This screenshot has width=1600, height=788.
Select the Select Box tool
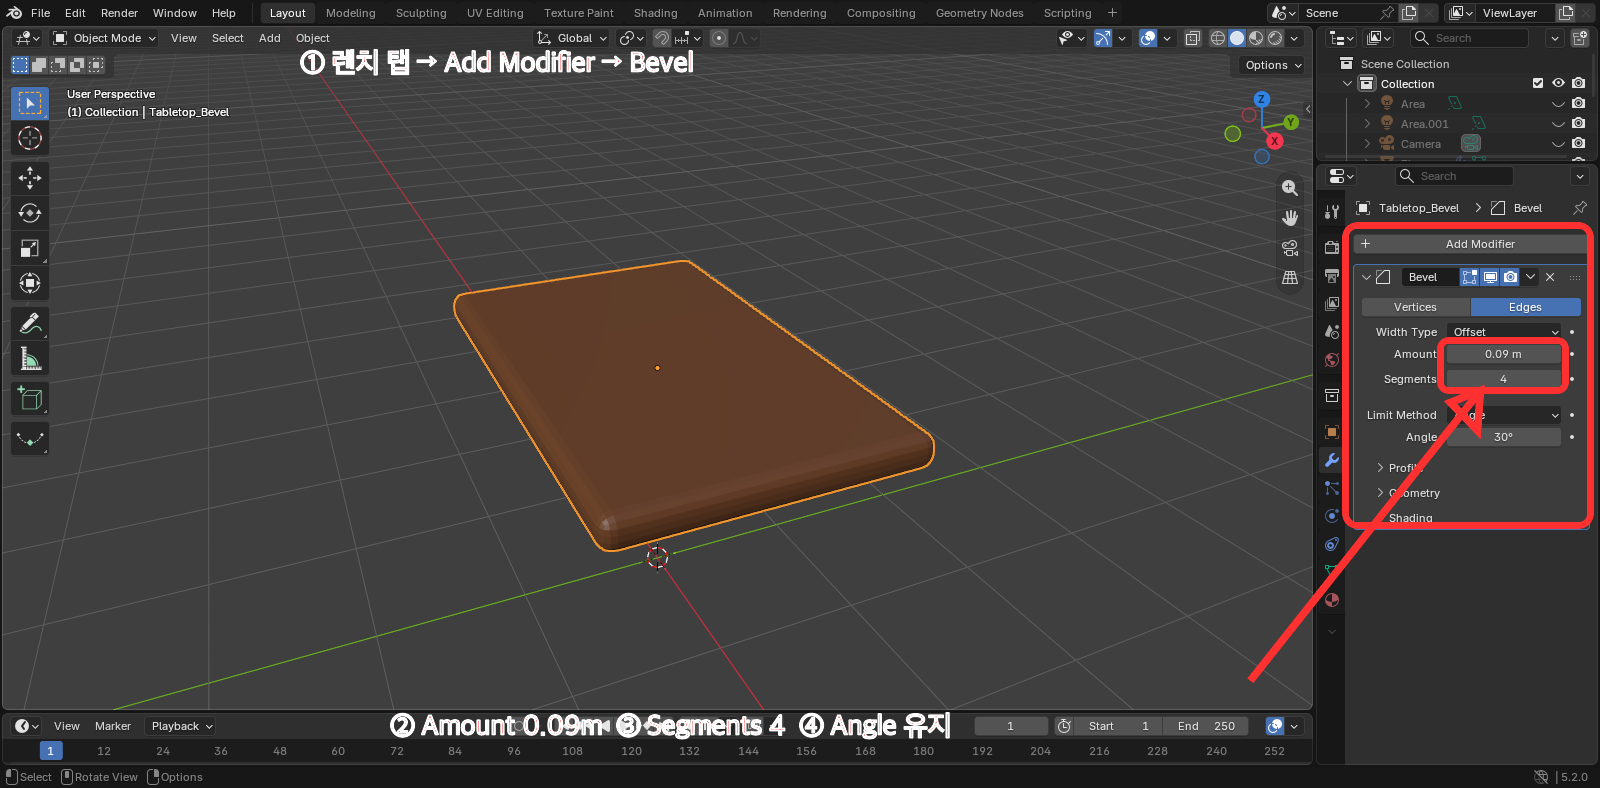(x=30, y=103)
